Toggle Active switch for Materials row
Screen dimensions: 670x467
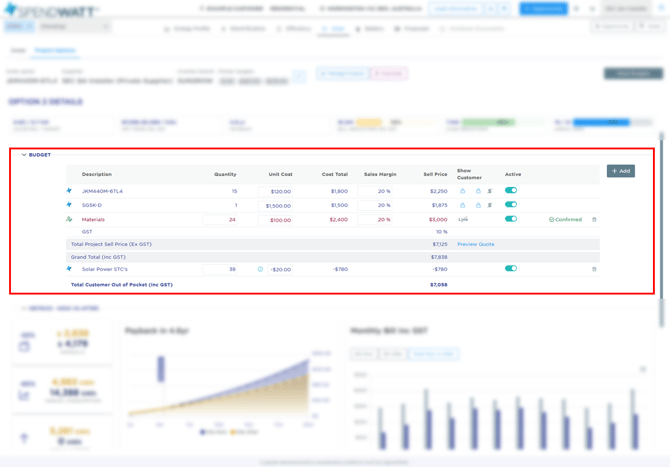(x=511, y=219)
